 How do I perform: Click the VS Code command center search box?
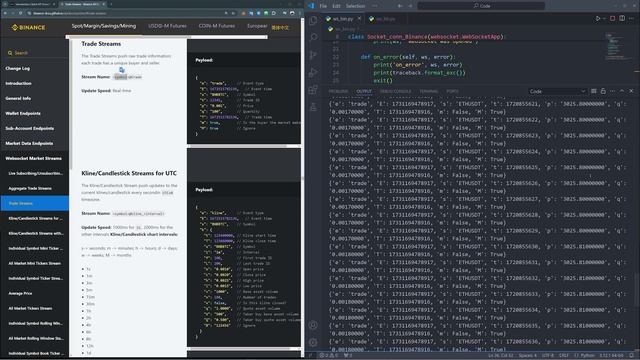pyautogui.click(x=481, y=6)
